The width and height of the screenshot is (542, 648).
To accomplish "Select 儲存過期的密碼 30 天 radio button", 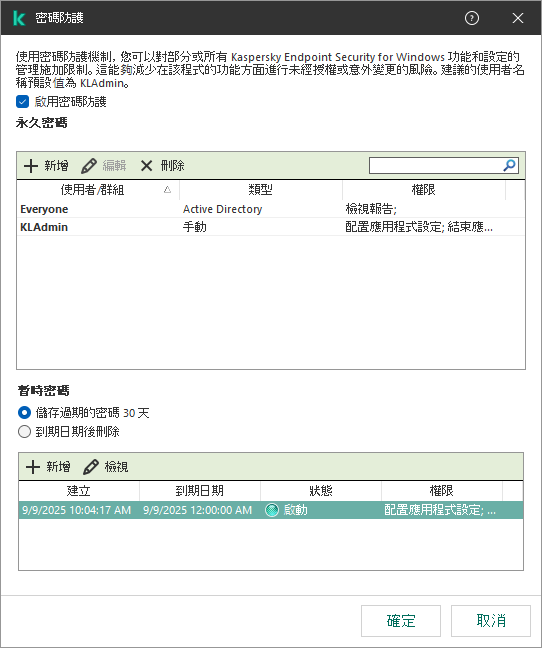I will 24,413.
